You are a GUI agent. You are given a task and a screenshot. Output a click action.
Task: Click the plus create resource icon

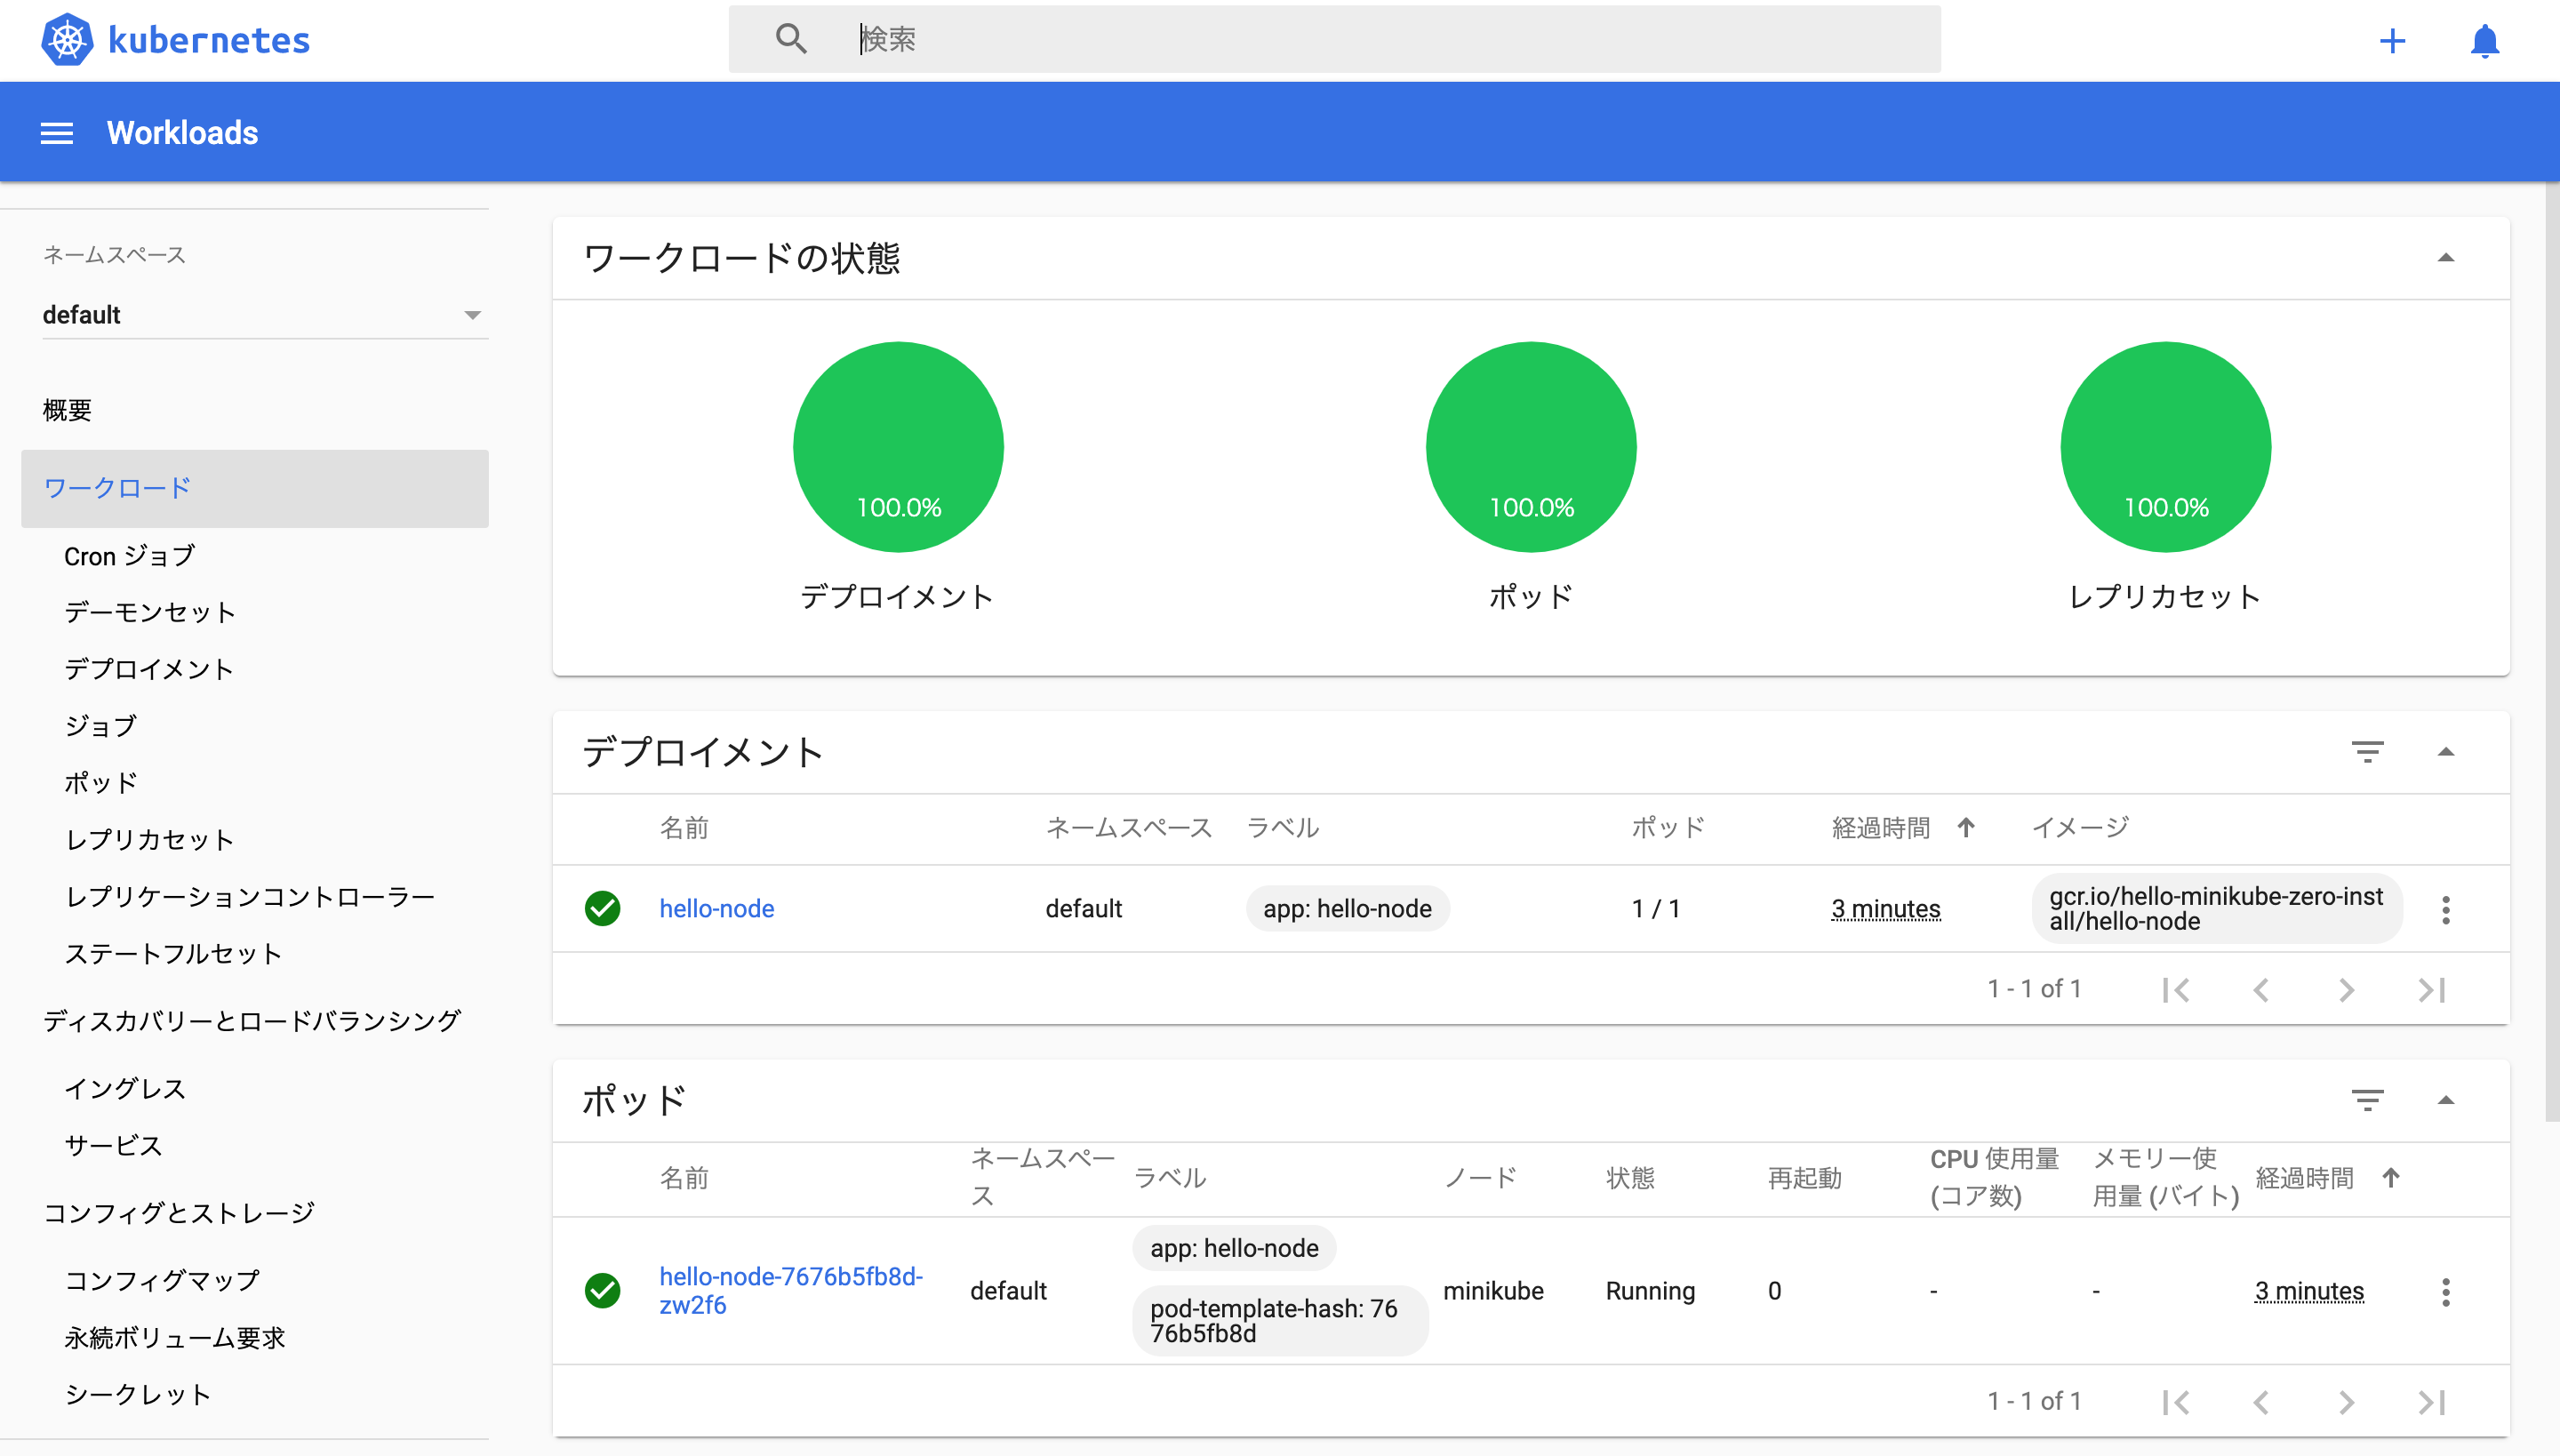(2392, 41)
